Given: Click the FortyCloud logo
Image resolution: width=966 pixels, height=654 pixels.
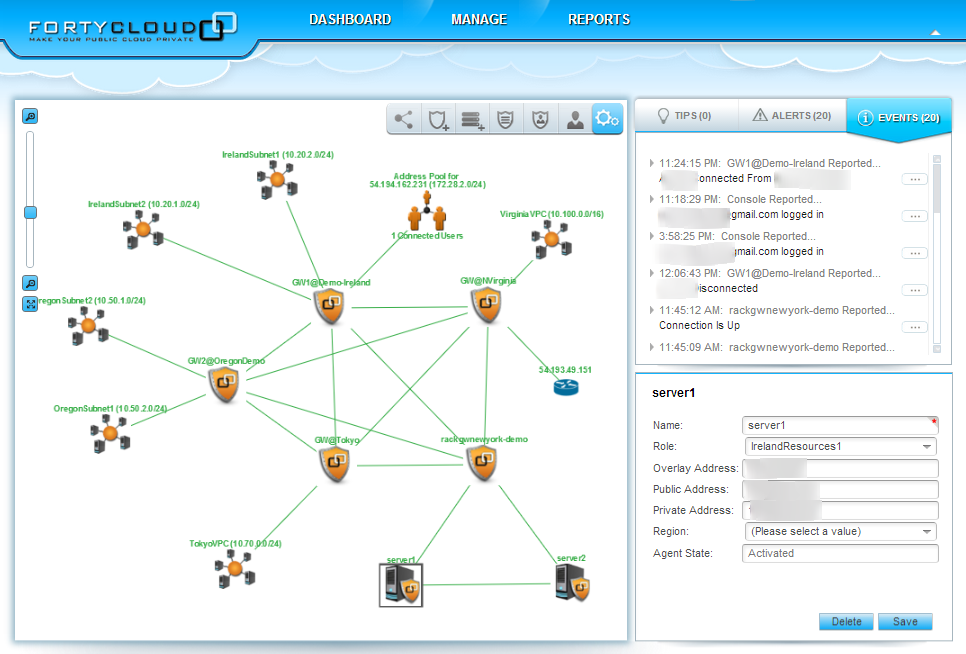Looking at the screenshot, I should 132,28.
